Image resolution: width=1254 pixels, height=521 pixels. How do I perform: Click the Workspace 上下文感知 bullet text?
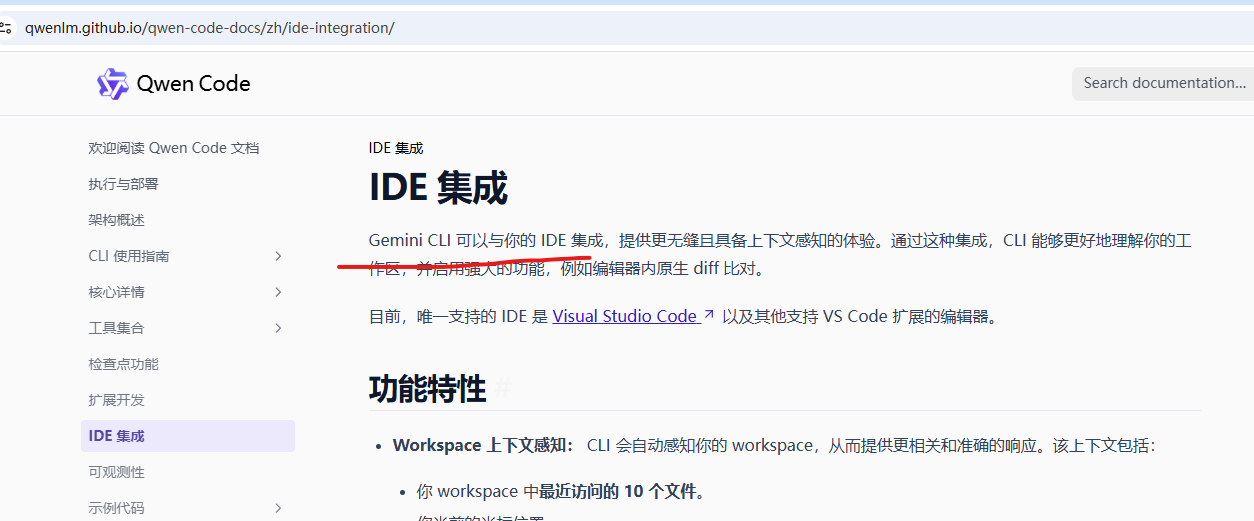484,445
